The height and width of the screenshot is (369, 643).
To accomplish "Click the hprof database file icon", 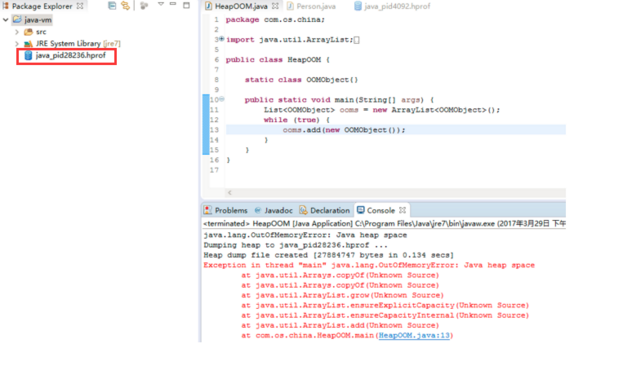I will 28,55.
